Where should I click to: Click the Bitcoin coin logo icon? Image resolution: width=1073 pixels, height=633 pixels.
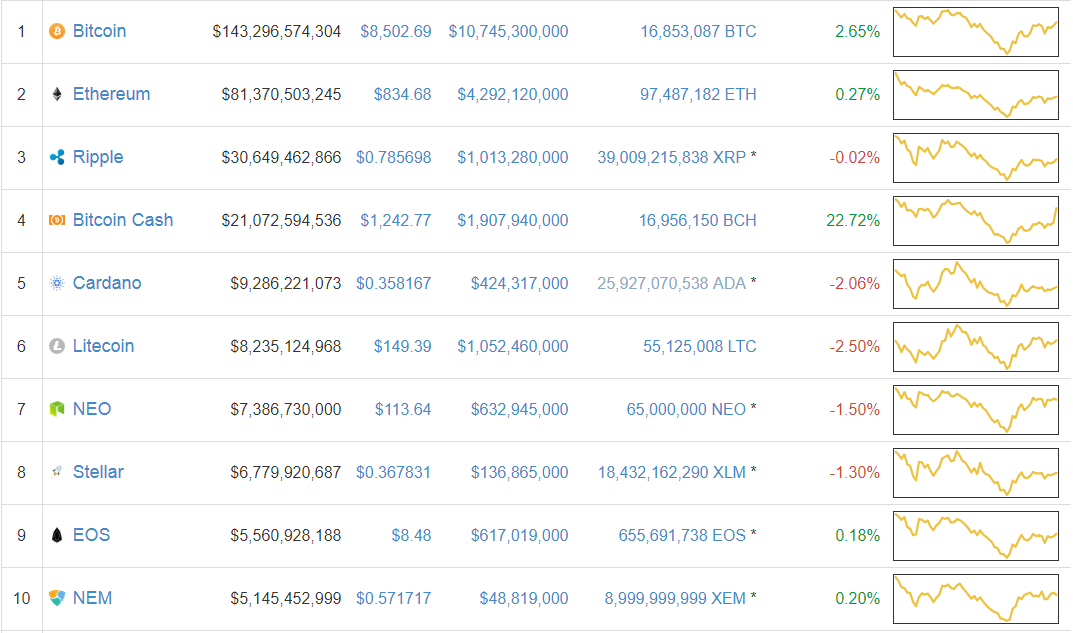click(57, 31)
